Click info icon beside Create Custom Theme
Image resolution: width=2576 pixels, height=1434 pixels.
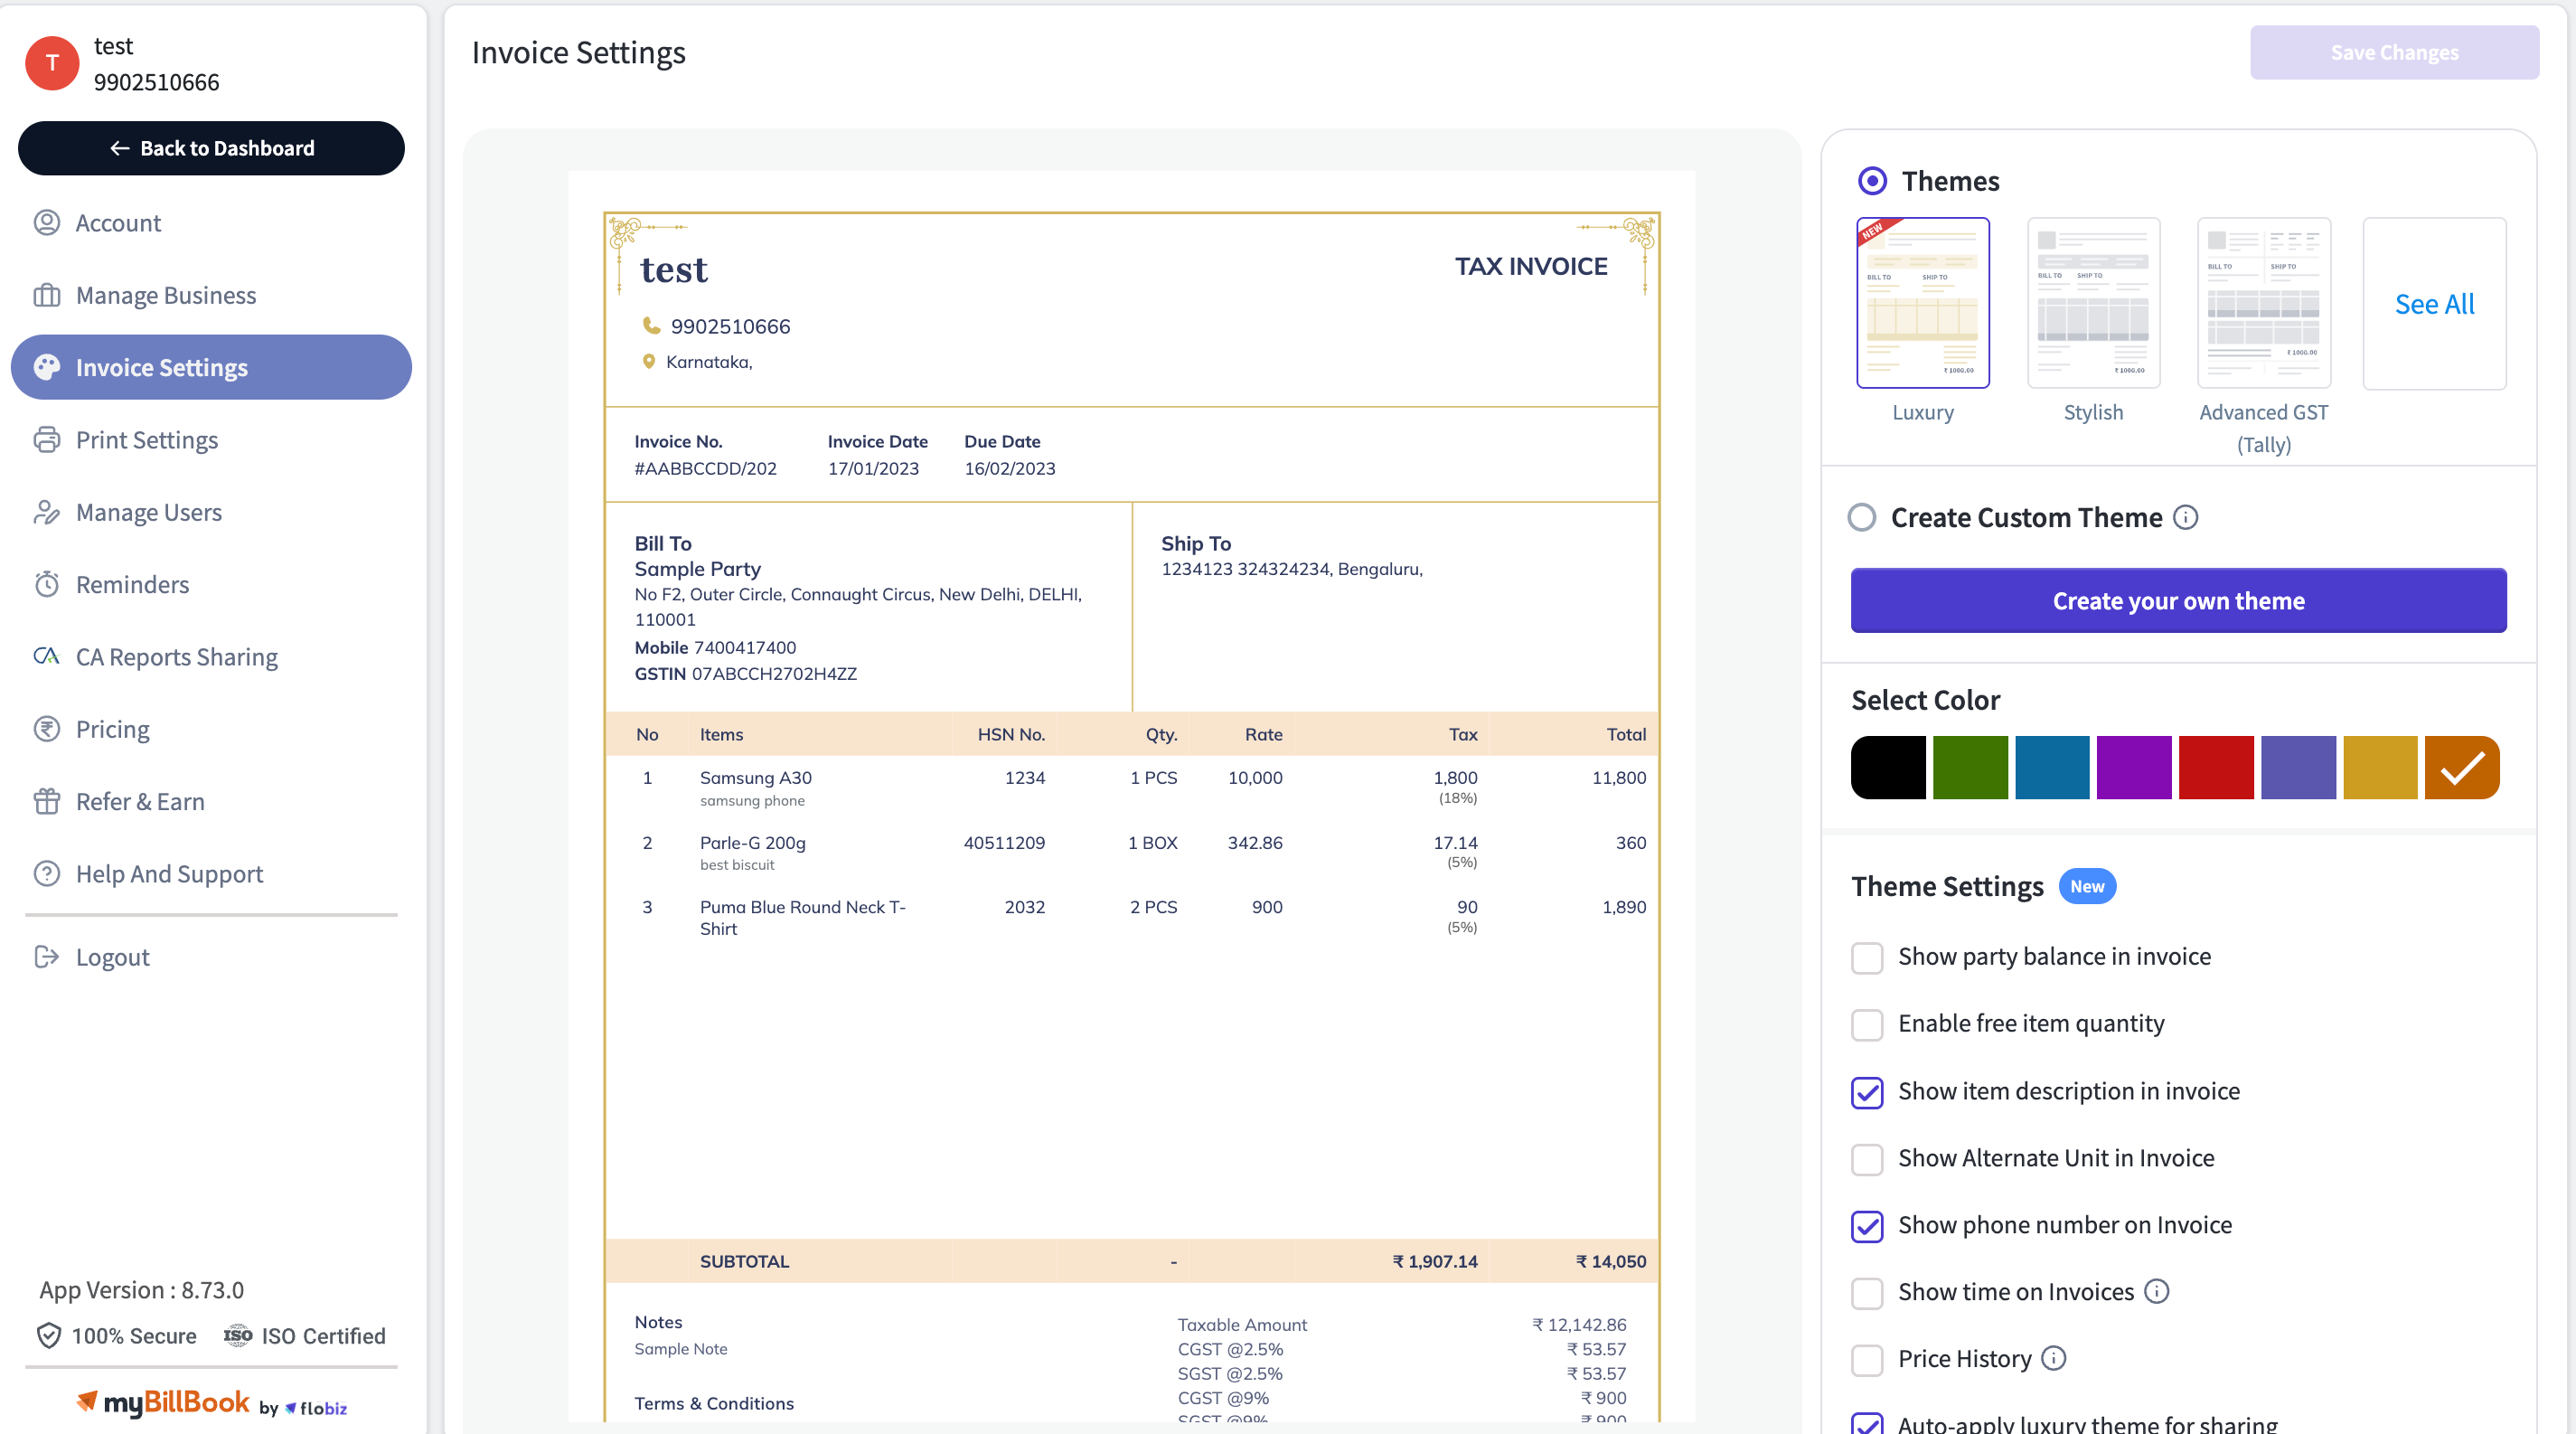pyautogui.click(x=2186, y=517)
